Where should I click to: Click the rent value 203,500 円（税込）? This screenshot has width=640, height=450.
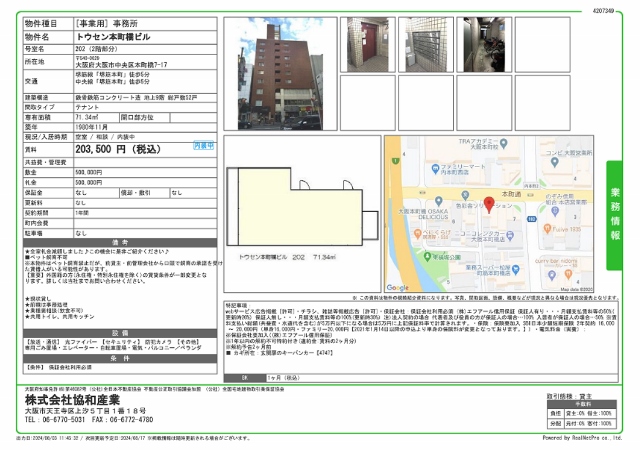[x=118, y=149]
